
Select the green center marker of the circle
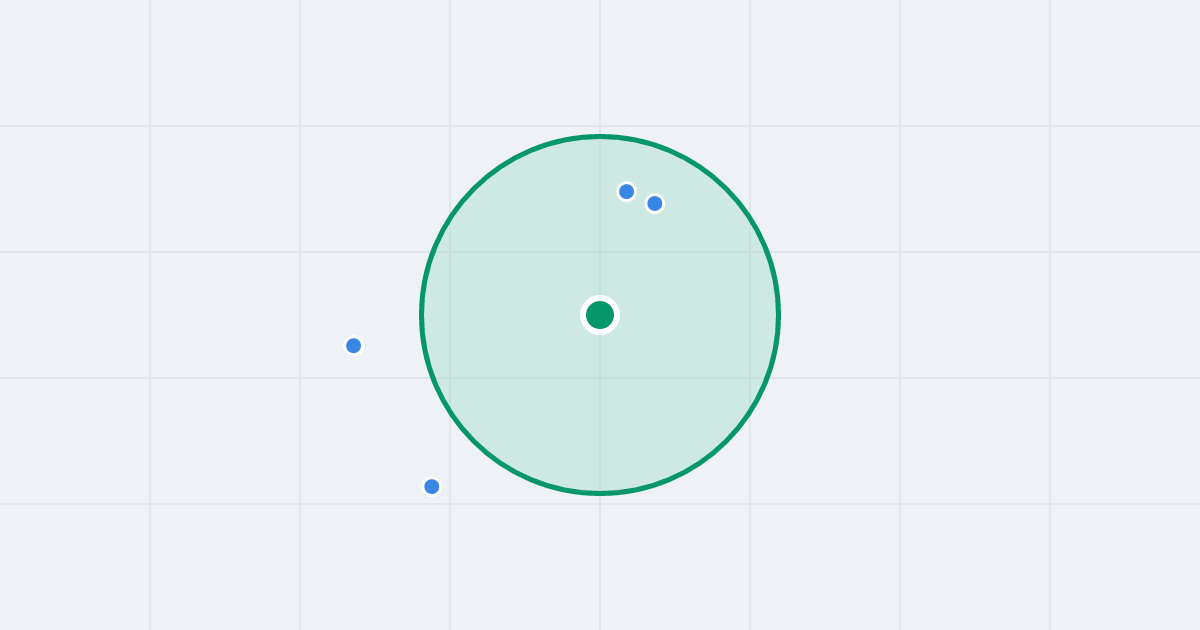coord(600,315)
